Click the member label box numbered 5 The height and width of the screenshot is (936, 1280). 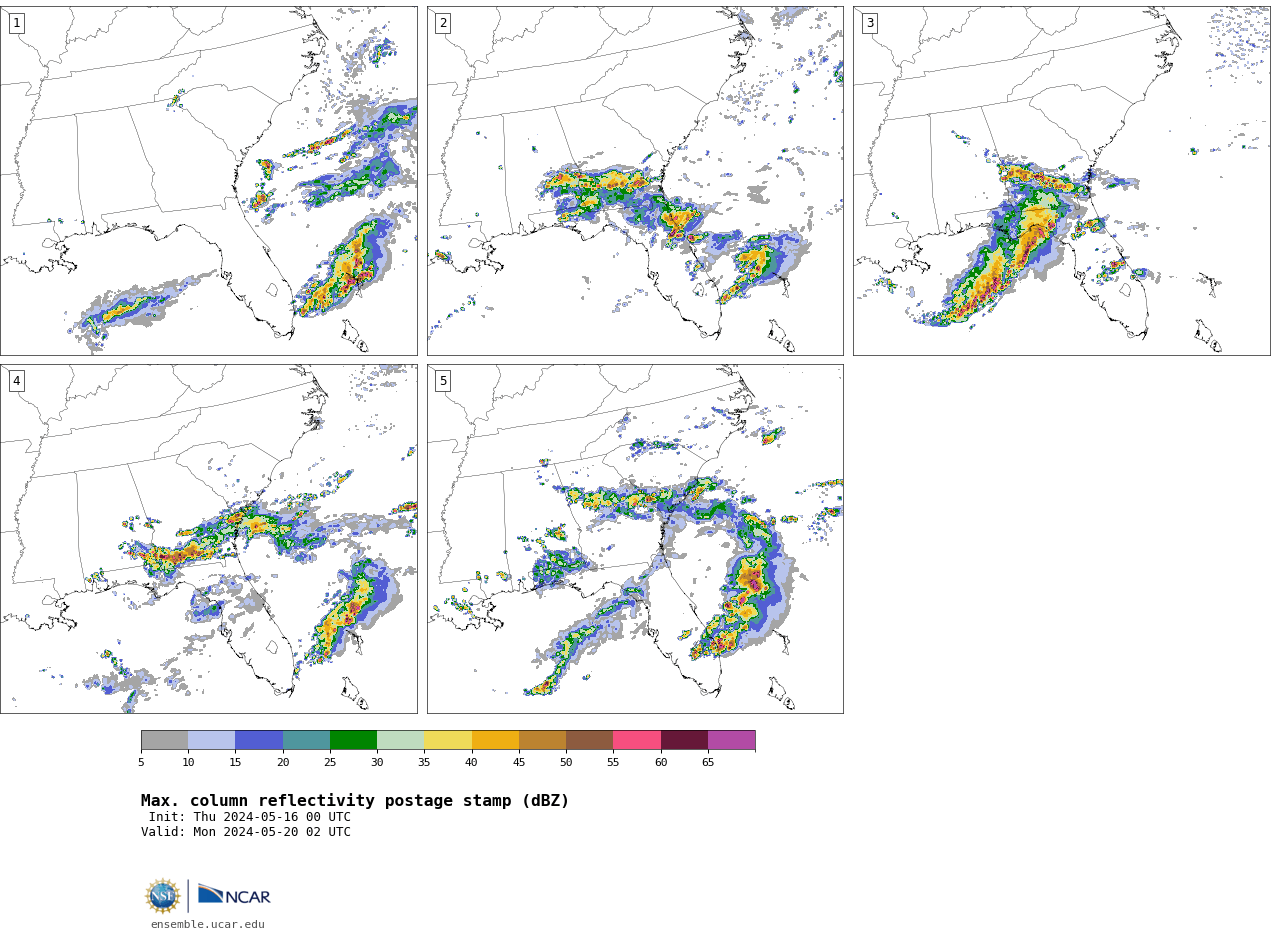point(443,381)
